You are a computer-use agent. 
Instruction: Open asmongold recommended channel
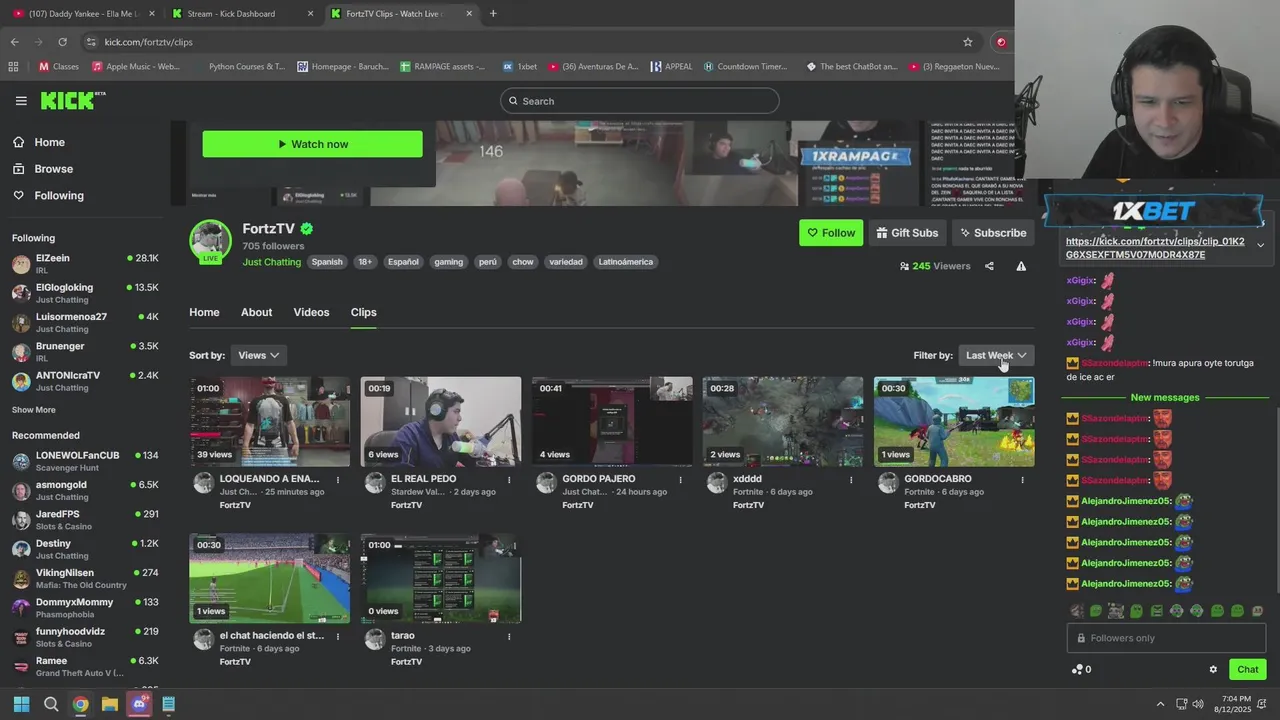85,490
